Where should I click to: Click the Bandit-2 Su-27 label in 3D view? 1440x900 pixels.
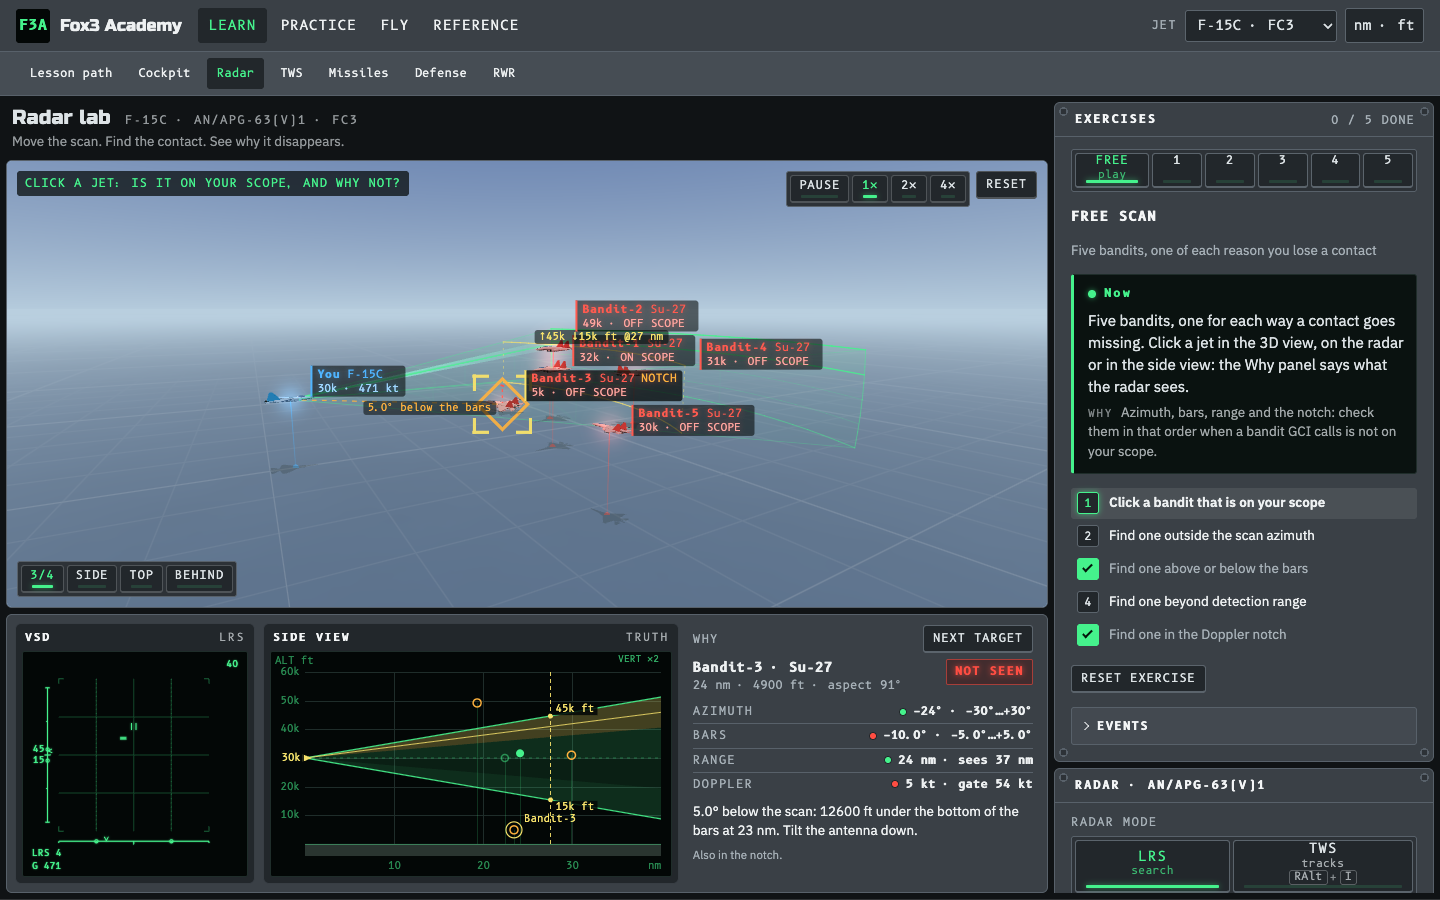point(636,316)
